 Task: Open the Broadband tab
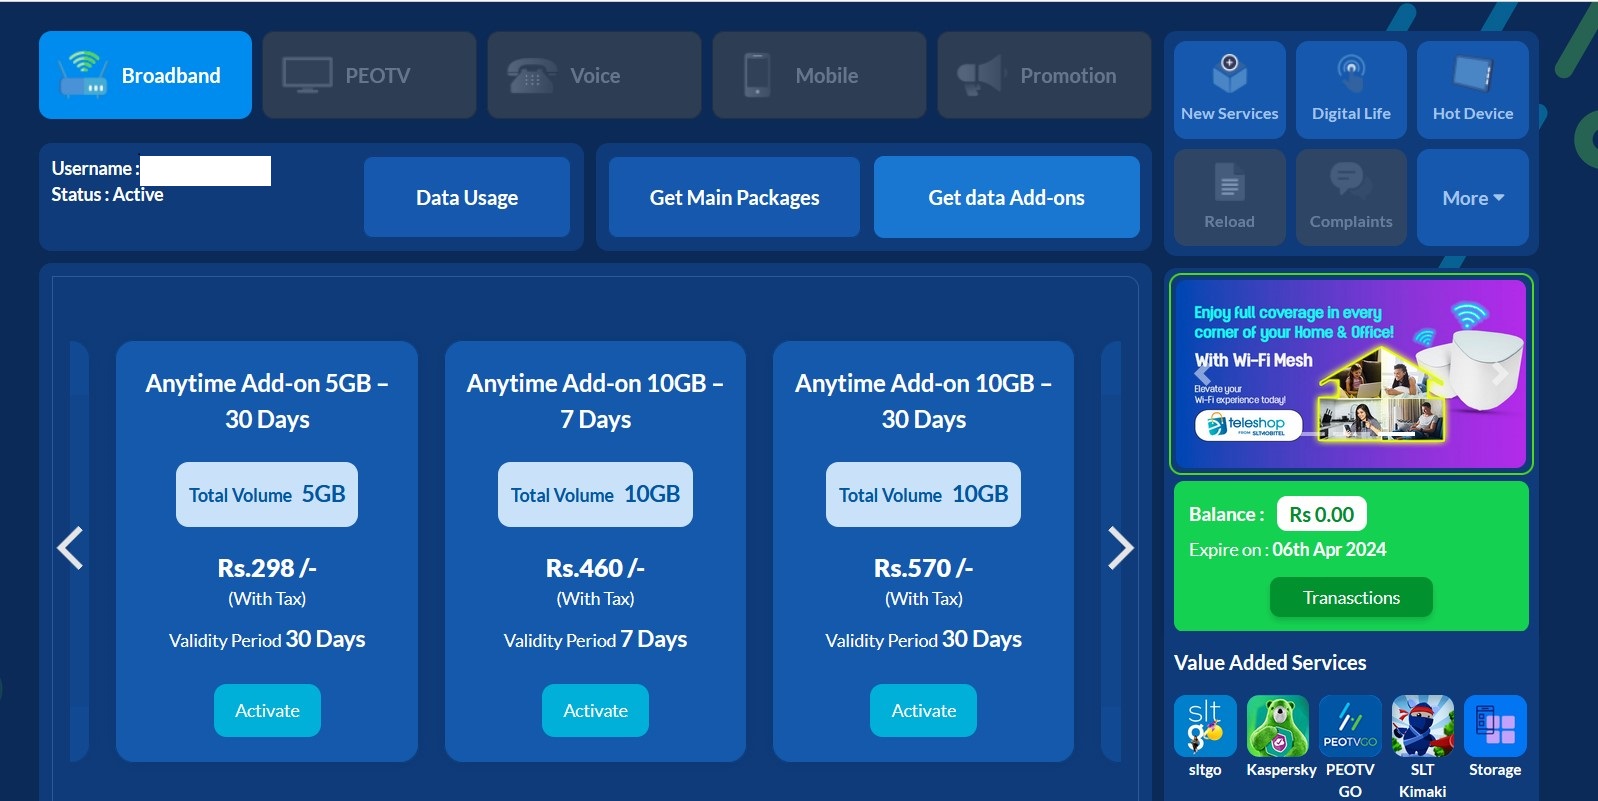(x=145, y=75)
